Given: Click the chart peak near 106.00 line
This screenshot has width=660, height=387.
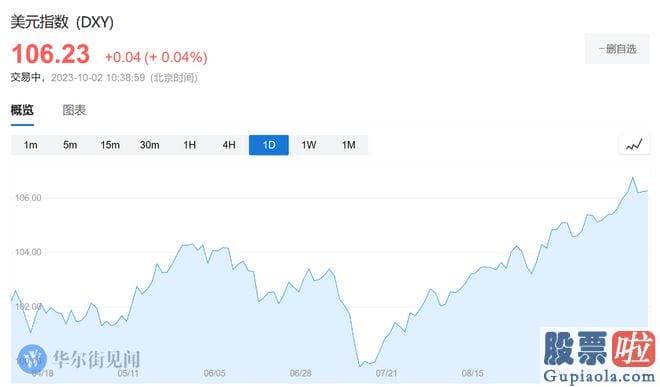Looking at the screenshot, I should point(632,178).
